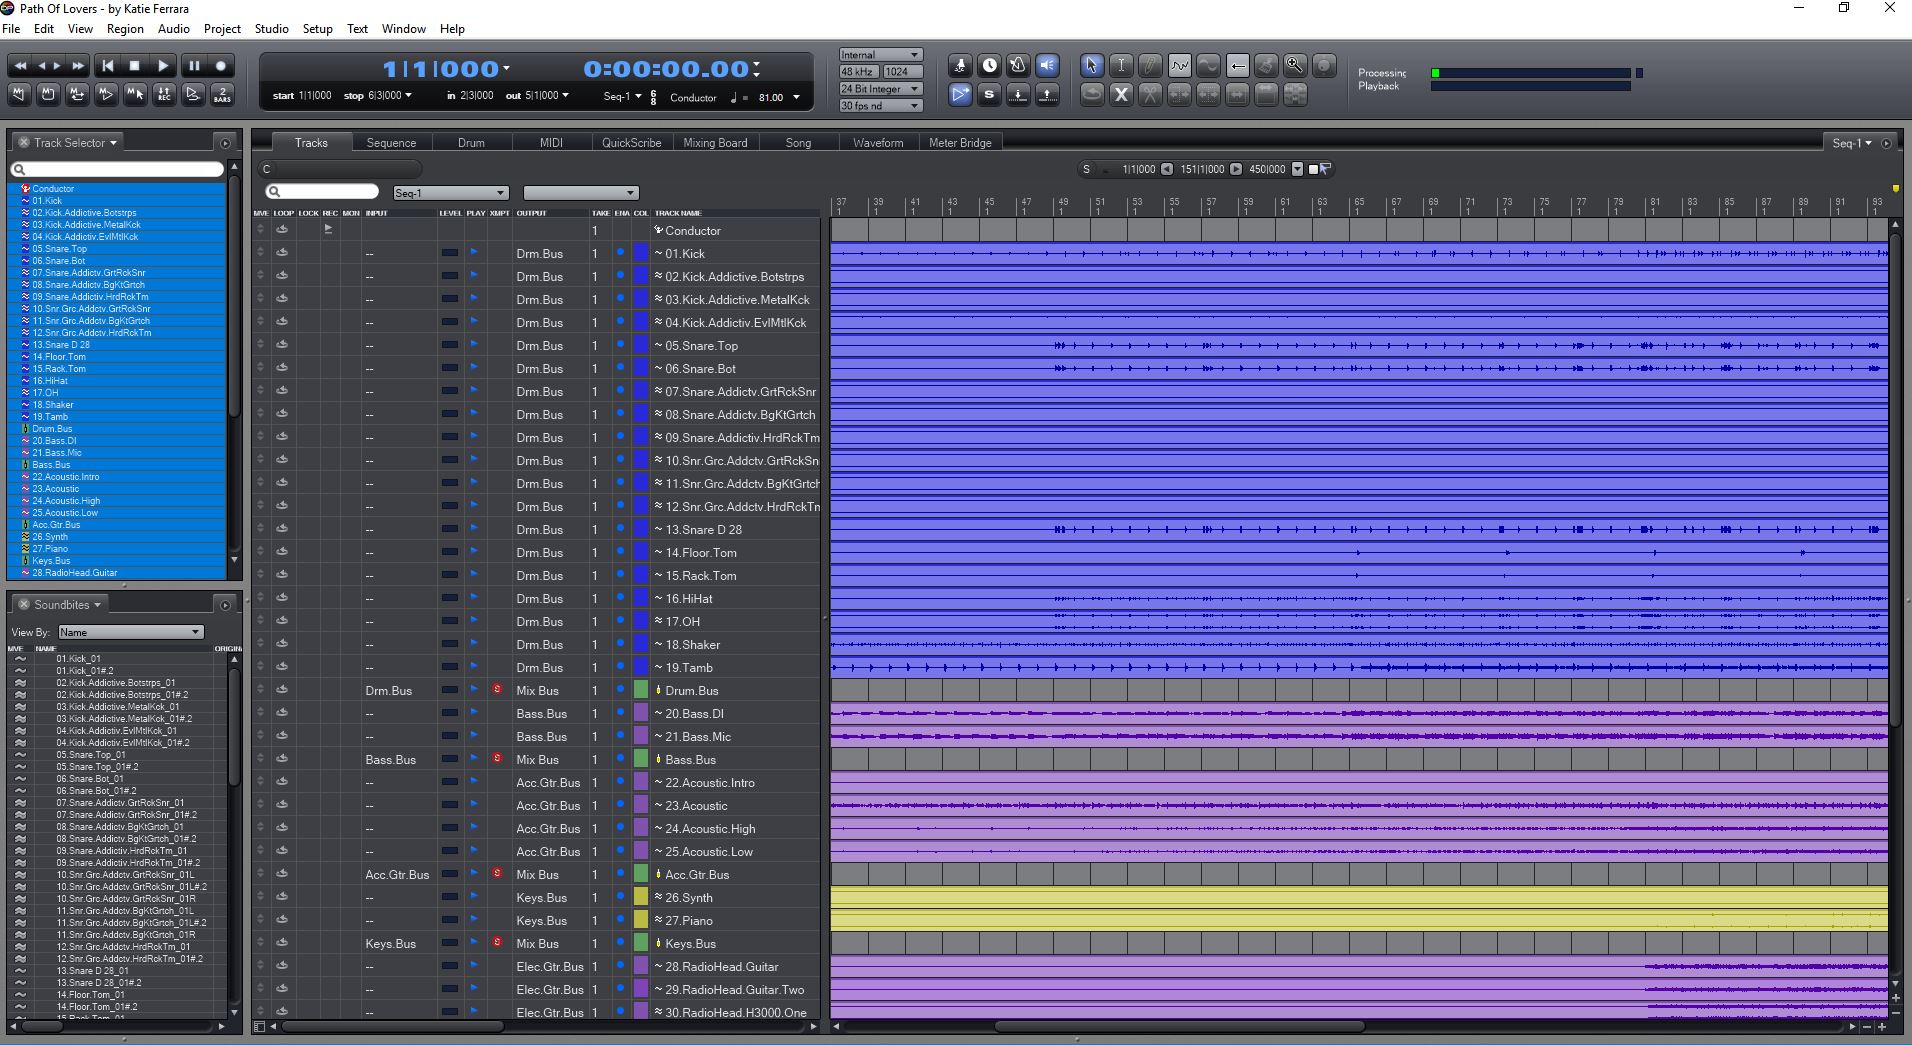Toggle the Solo mode S button

click(989, 94)
